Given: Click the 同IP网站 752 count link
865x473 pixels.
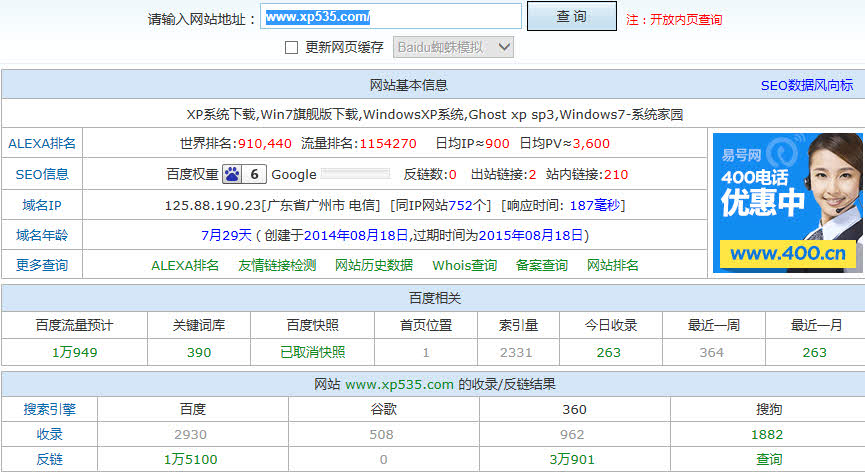Looking at the screenshot, I should coord(459,205).
